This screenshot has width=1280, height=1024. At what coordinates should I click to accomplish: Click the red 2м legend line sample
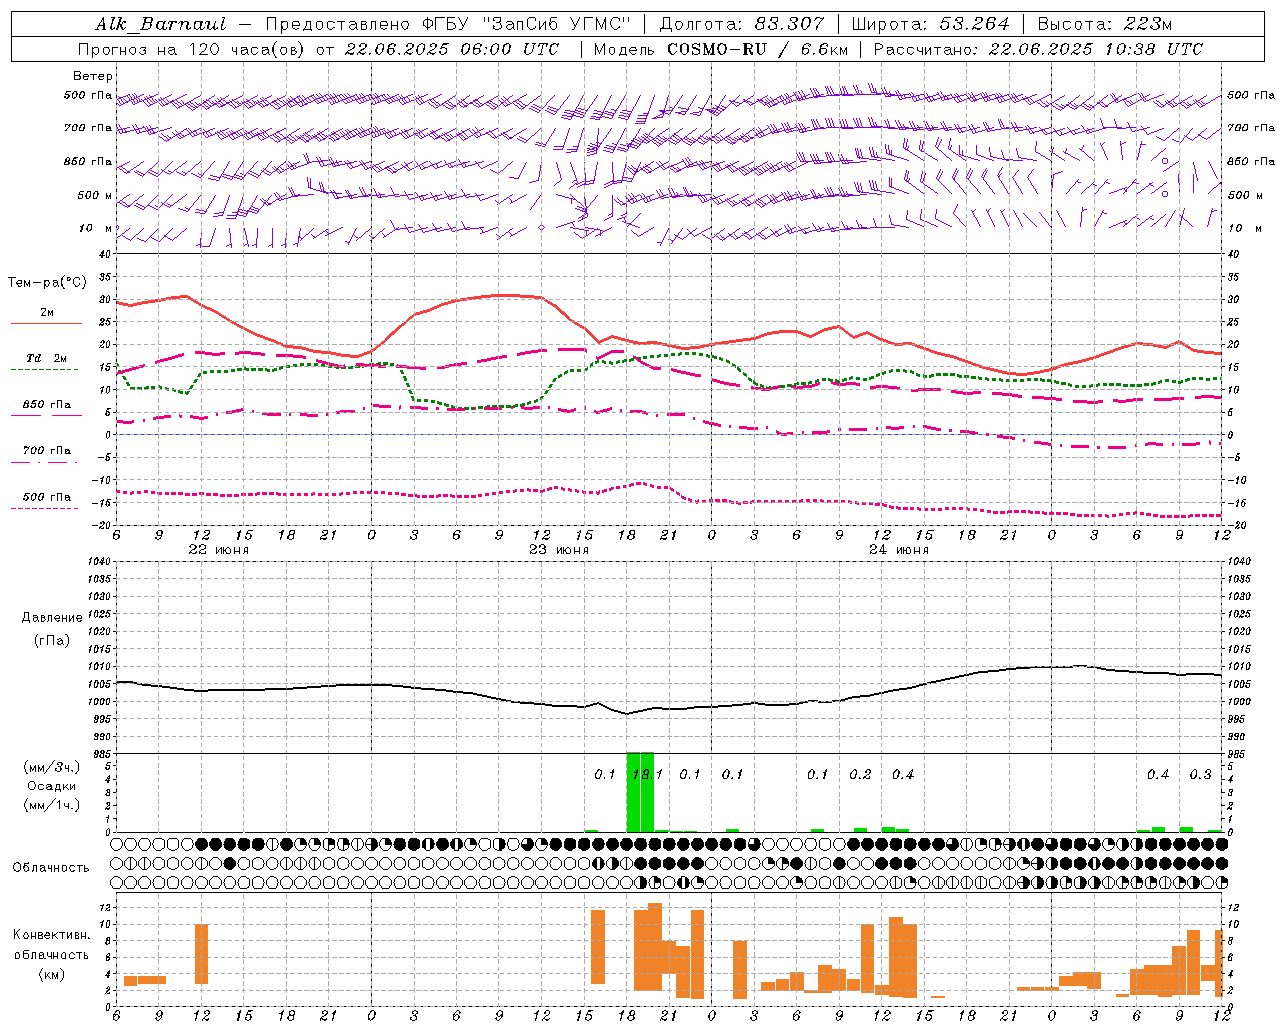[47, 323]
